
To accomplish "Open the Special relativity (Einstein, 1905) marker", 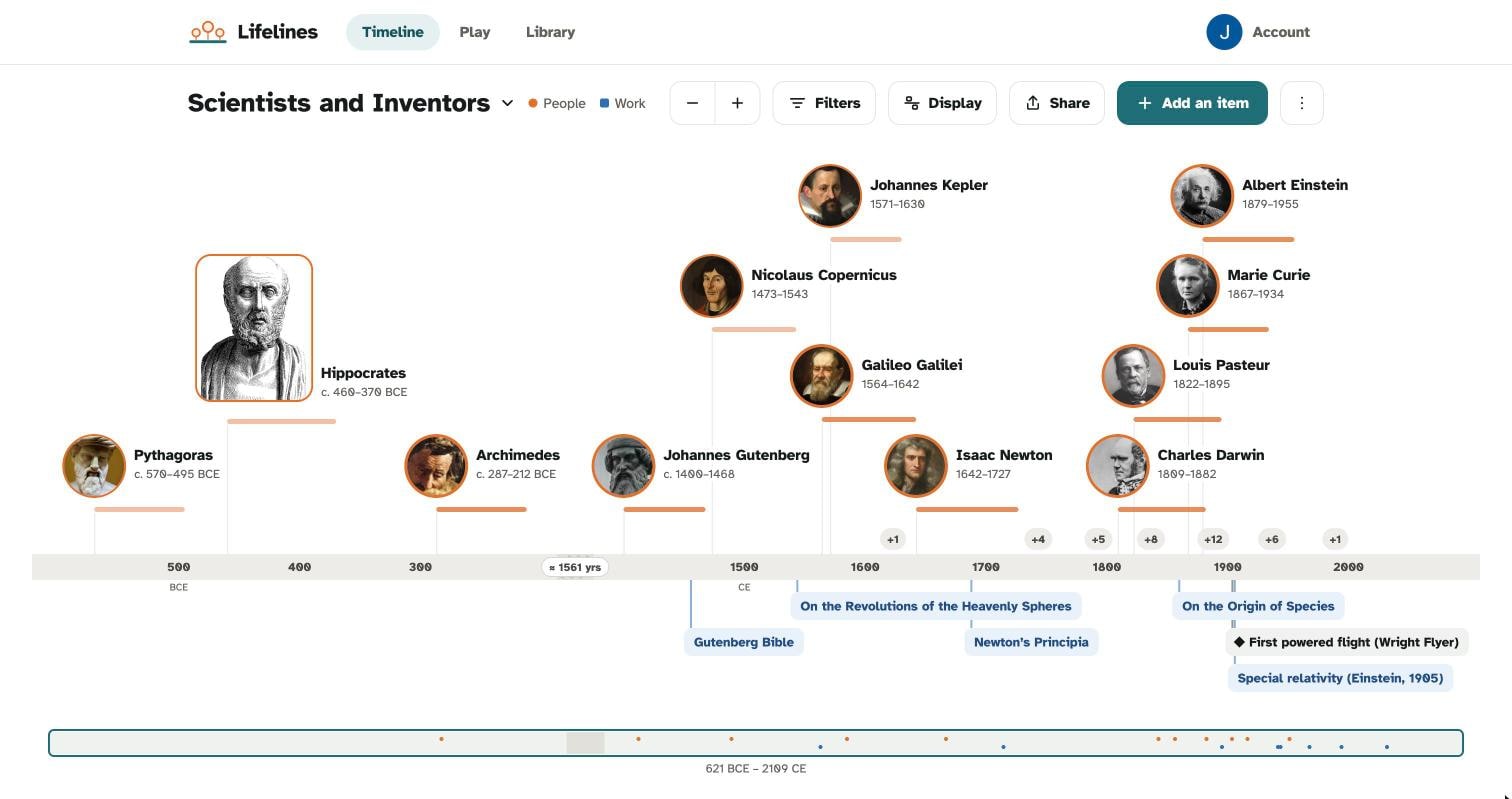I will (1340, 678).
